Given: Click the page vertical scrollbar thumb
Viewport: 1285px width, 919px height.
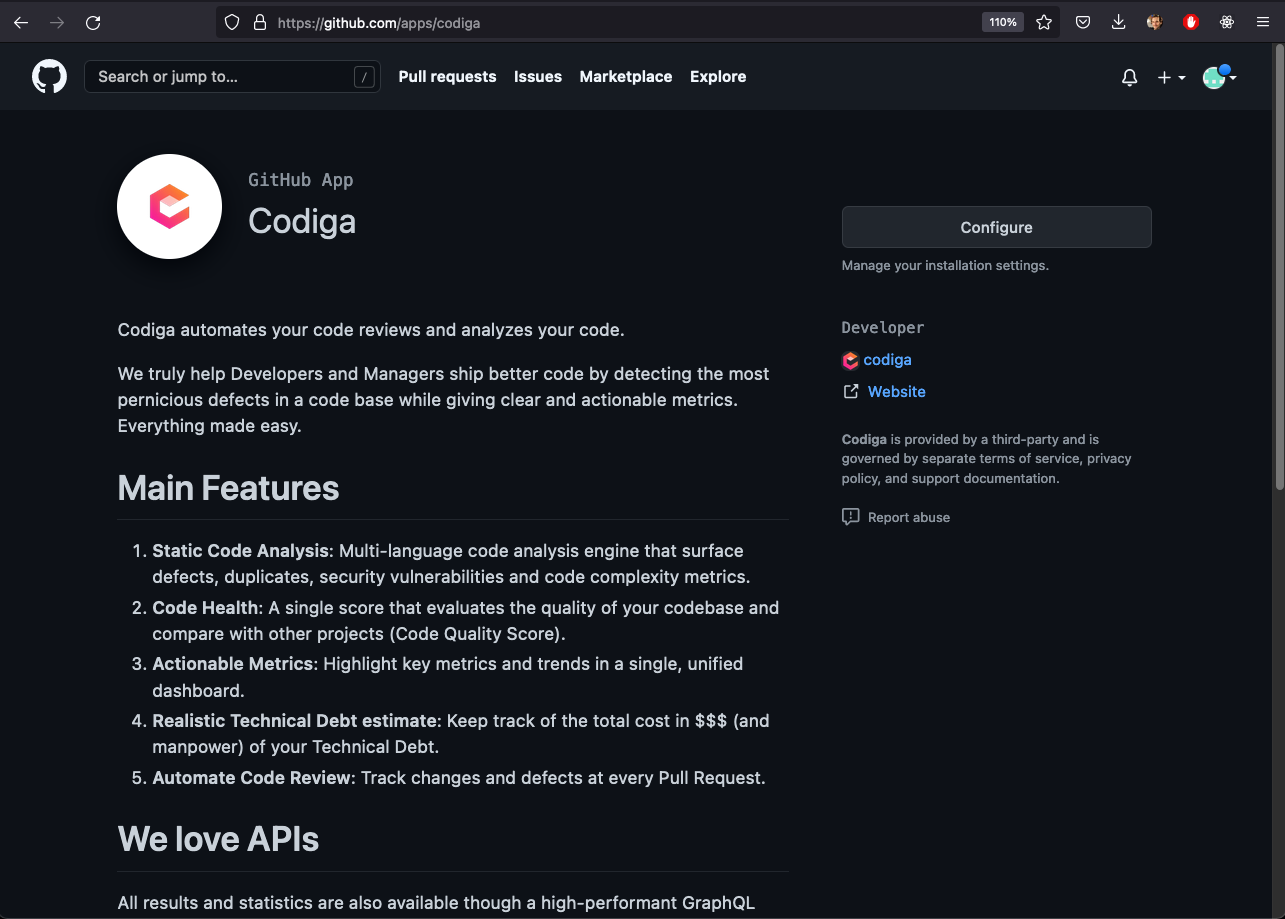Looking at the screenshot, I should tap(1279, 266).
